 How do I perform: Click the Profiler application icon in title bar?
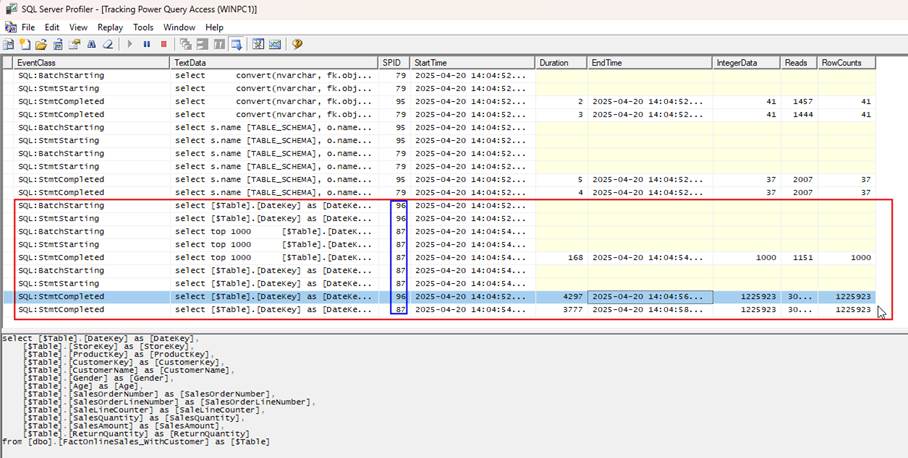pos(10,9)
